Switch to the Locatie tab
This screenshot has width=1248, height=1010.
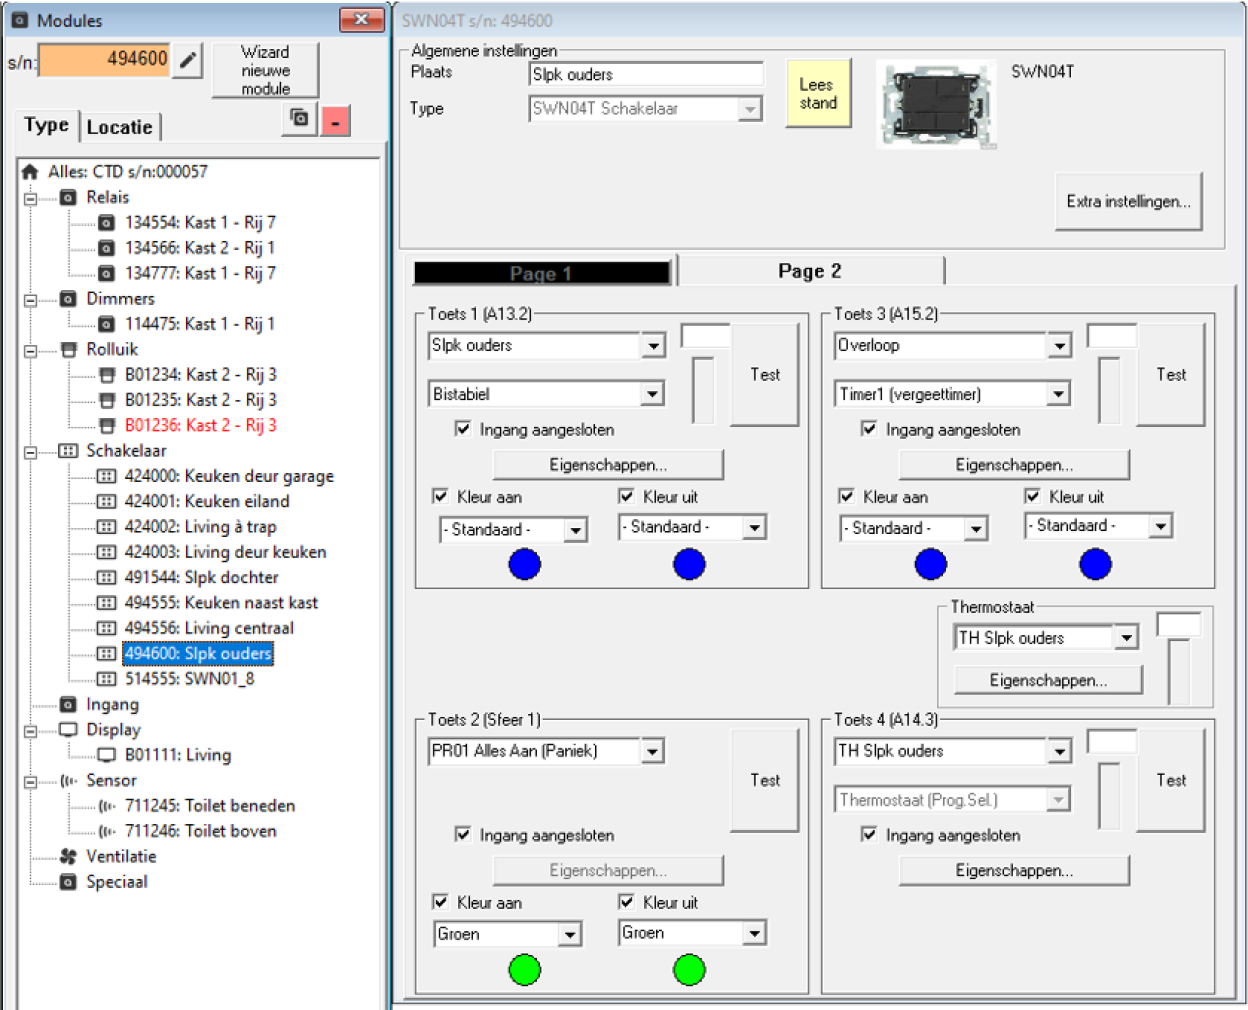coord(120,126)
